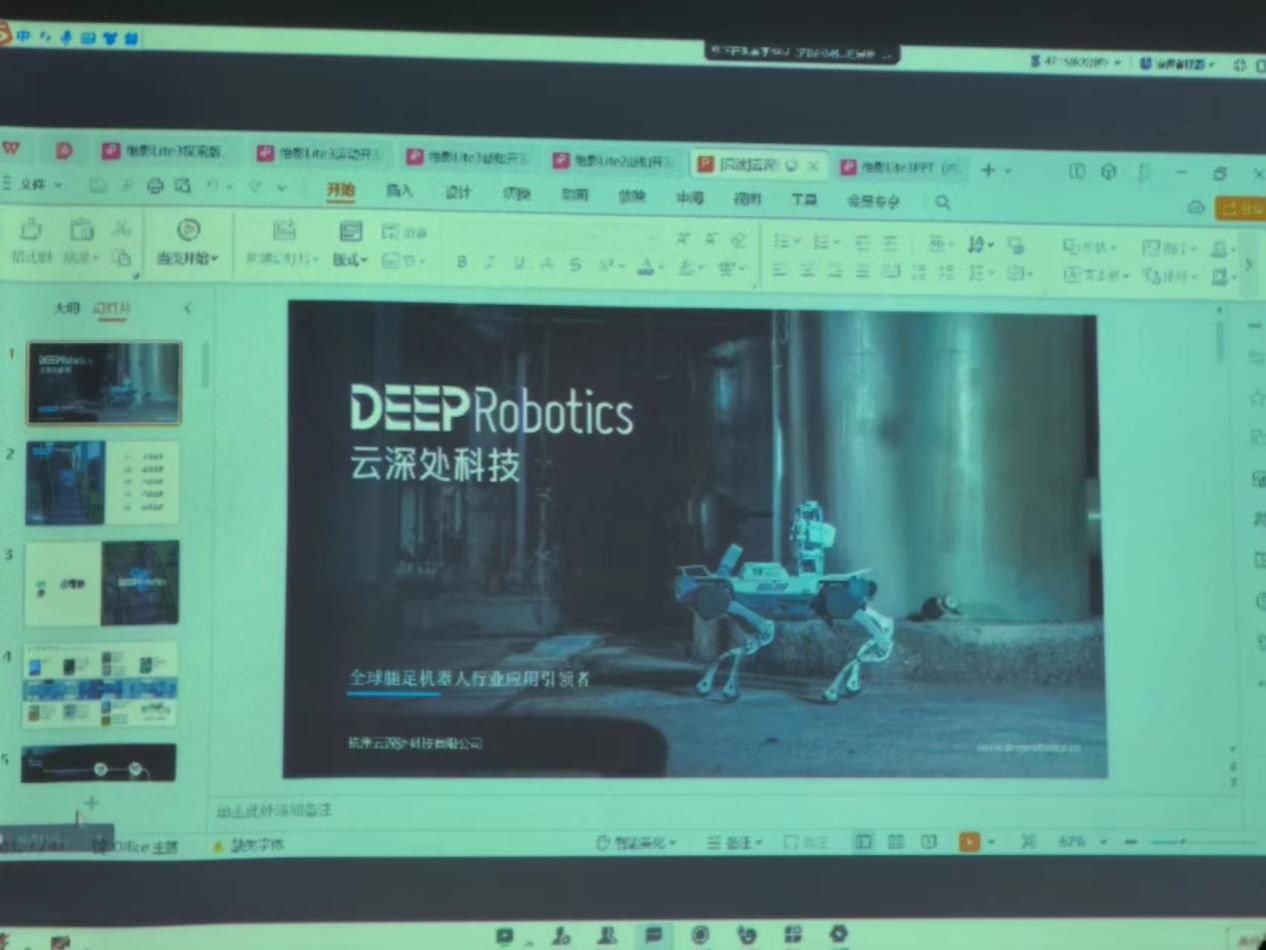Open the 文件 file menu dropdown
This screenshot has width=1266, height=950.
[x=33, y=185]
